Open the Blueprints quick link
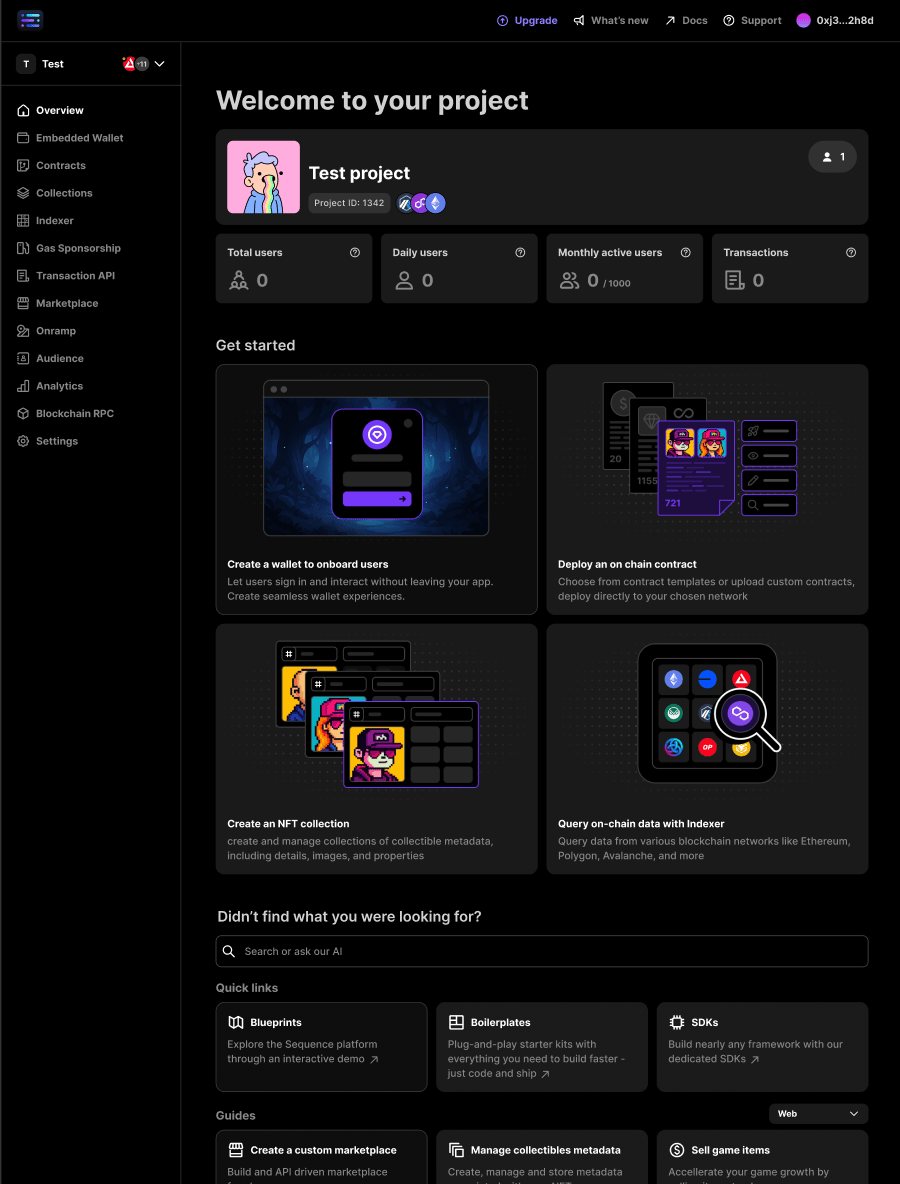The width and height of the screenshot is (900, 1184). [322, 1047]
